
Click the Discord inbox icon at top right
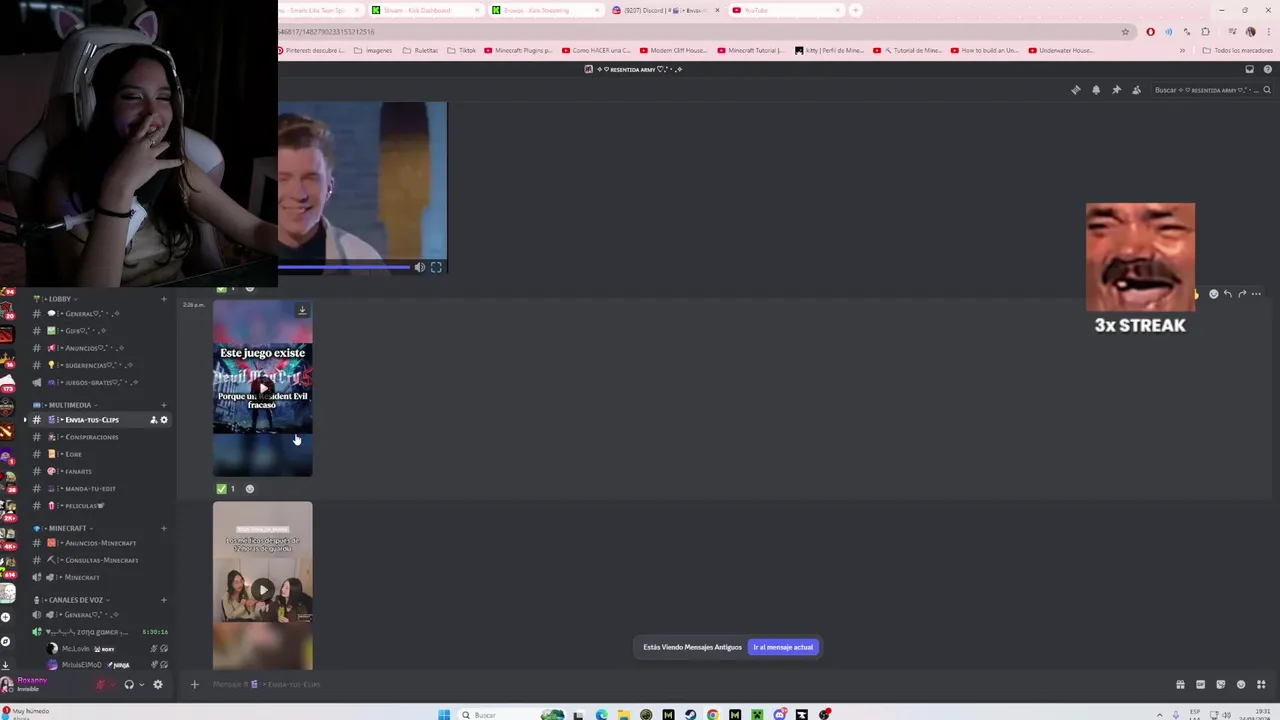point(1249,69)
